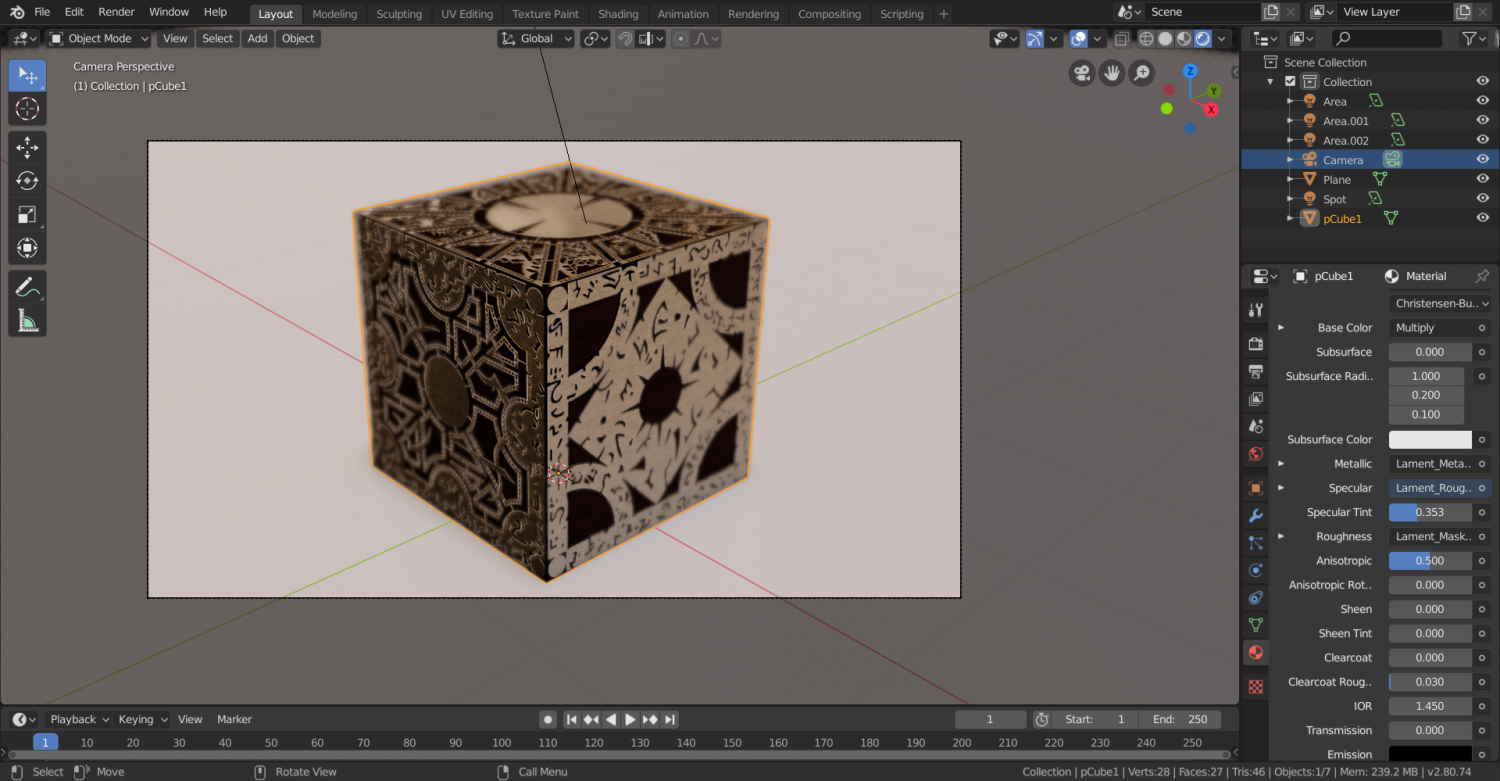Expand the Base Color disclosure triangle
Viewport: 1500px width, 781px height.
(1281, 327)
